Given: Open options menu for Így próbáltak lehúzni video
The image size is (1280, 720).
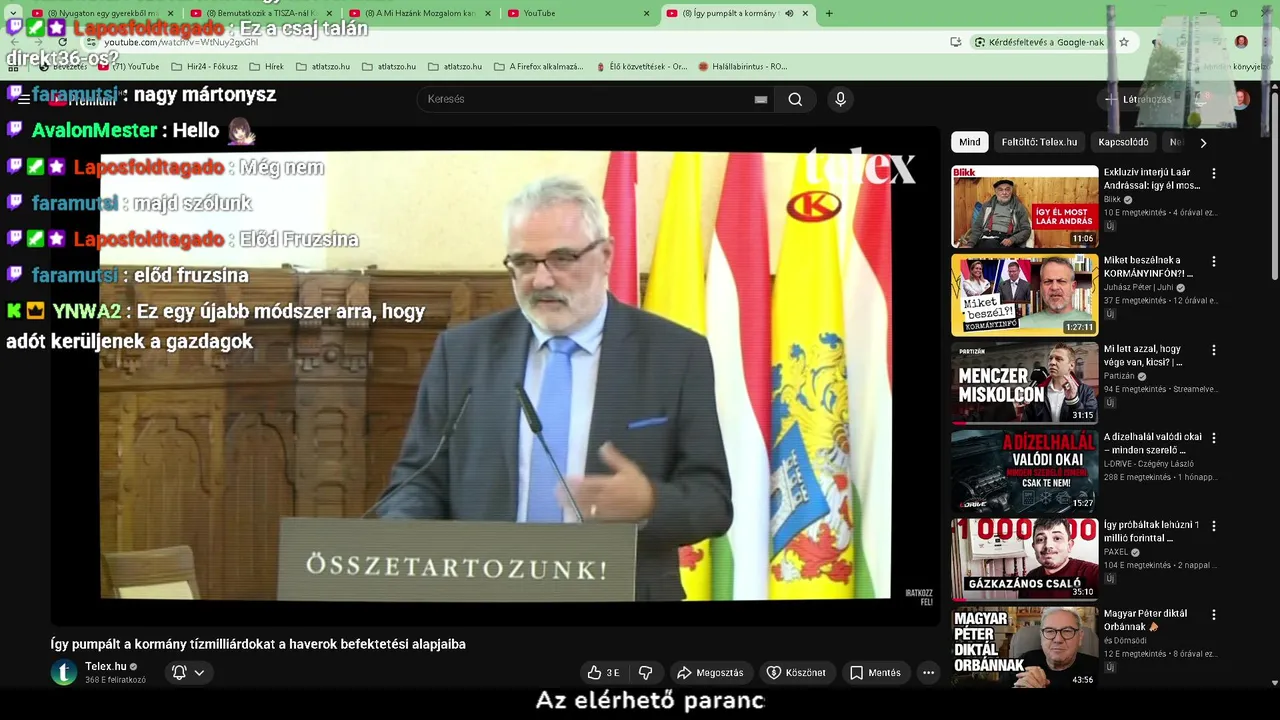Looking at the screenshot, I should click(x=1214, y=526).
